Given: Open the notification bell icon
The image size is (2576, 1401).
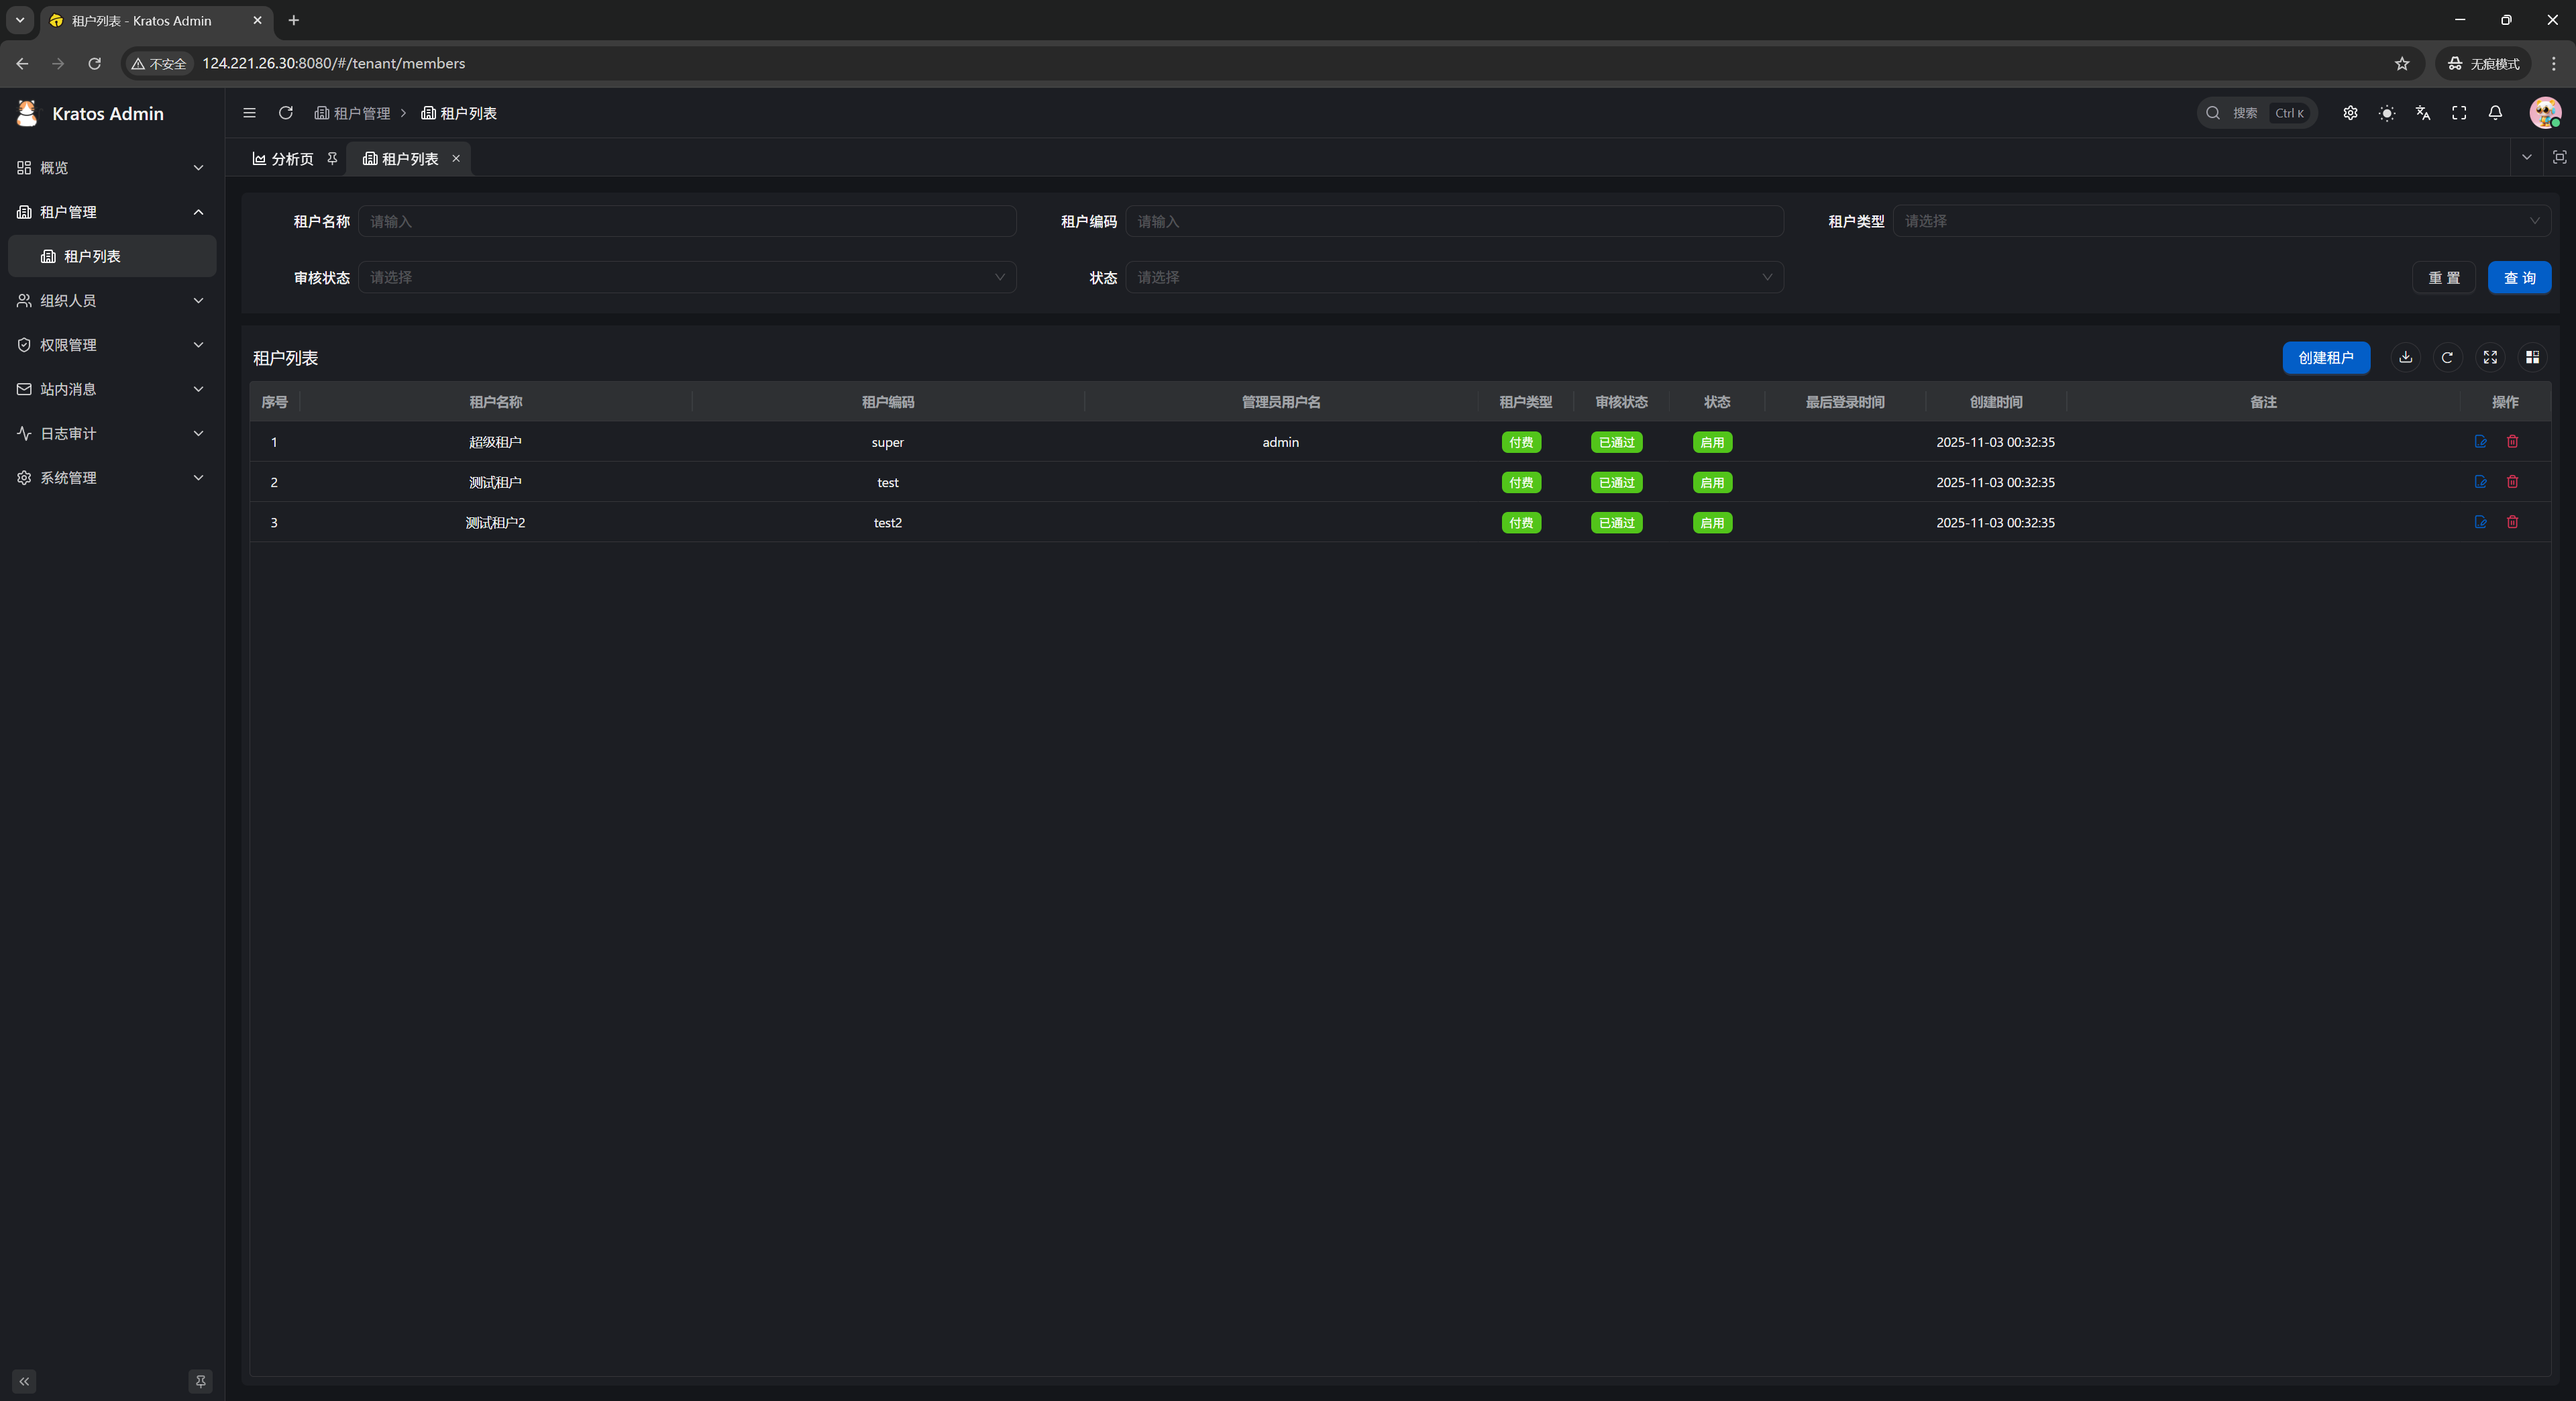Looking at the screenshot, I should point(2495,113).
